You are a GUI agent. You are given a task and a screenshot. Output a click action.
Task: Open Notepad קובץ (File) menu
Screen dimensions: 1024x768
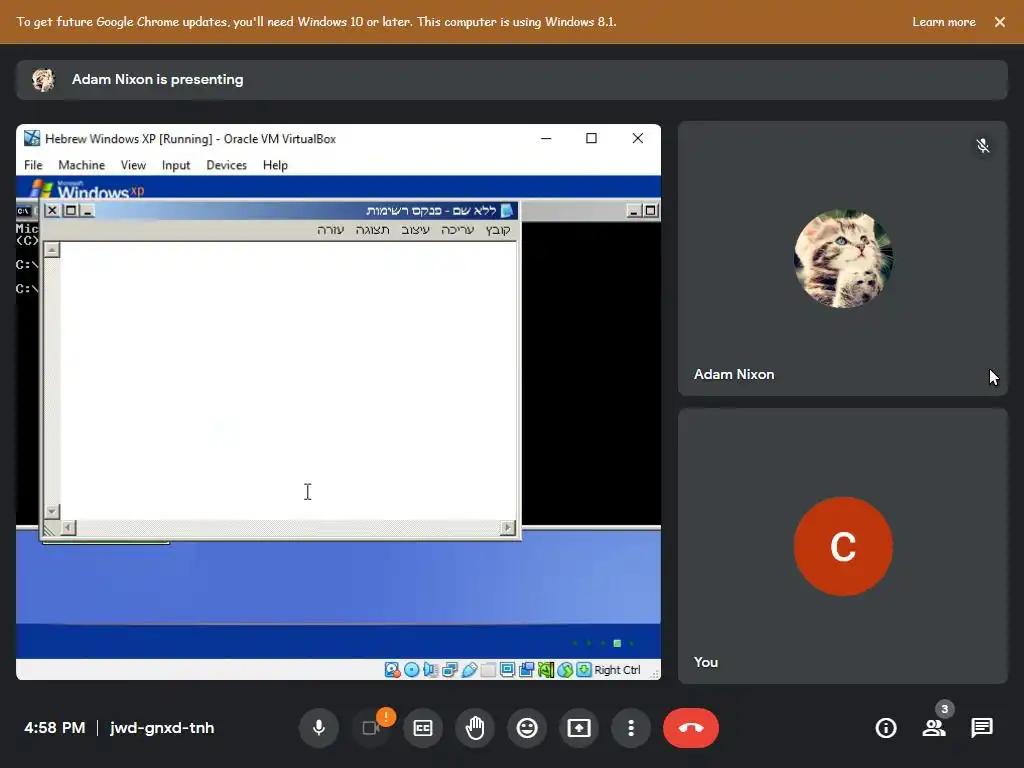pyautogui.click(x=498, y=229)
